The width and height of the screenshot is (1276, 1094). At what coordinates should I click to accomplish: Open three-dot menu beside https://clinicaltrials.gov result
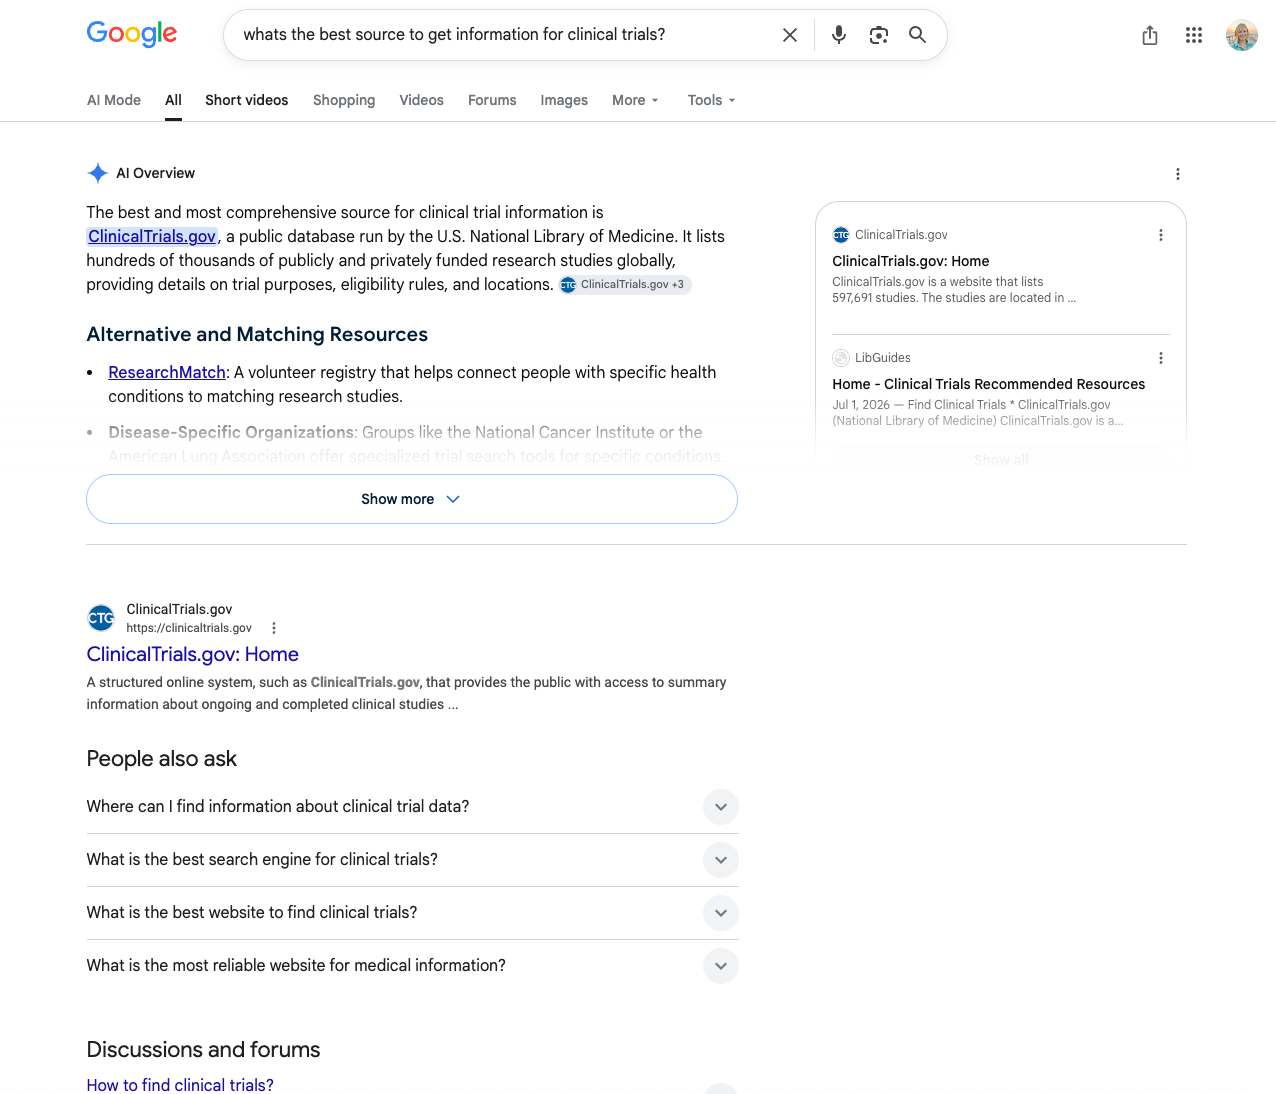point(274,628)
